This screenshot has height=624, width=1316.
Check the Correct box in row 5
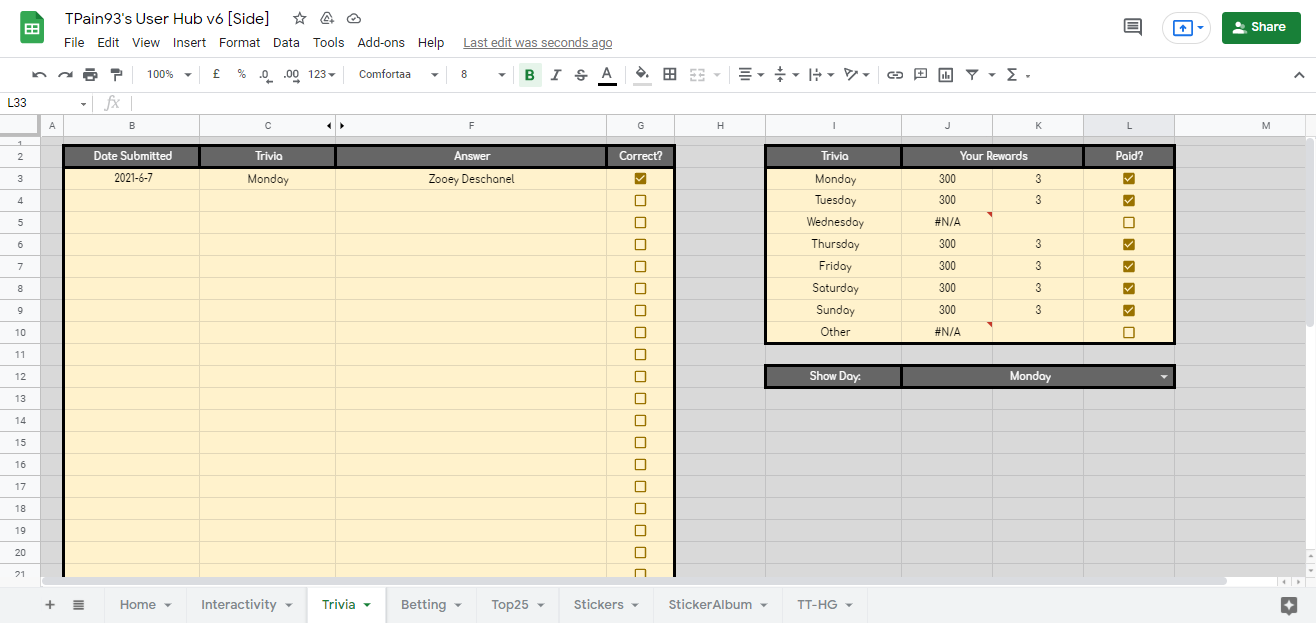pos(640,222)
